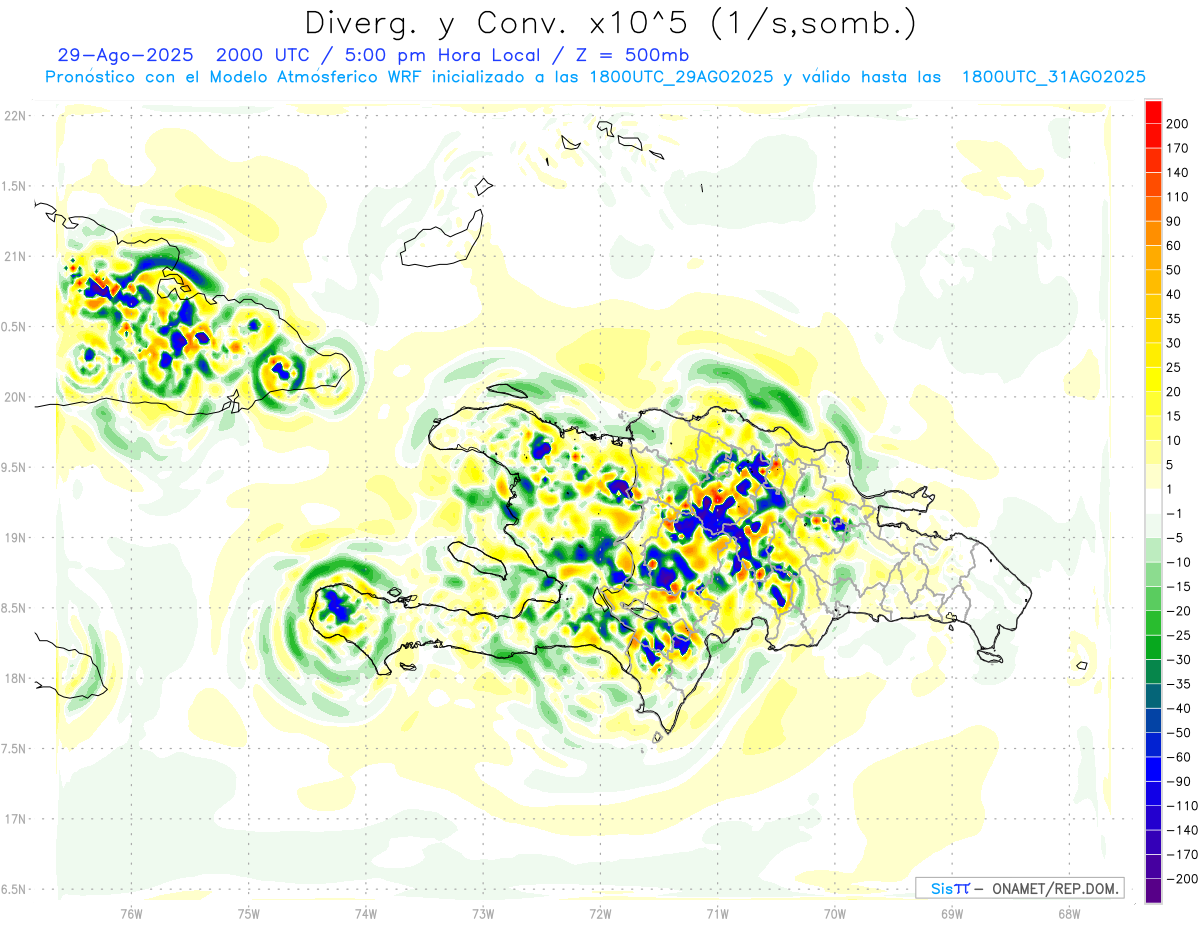Select the '73W' longitude label
The height and width of the screenshot is (927, 1200).
coord(483,913)
